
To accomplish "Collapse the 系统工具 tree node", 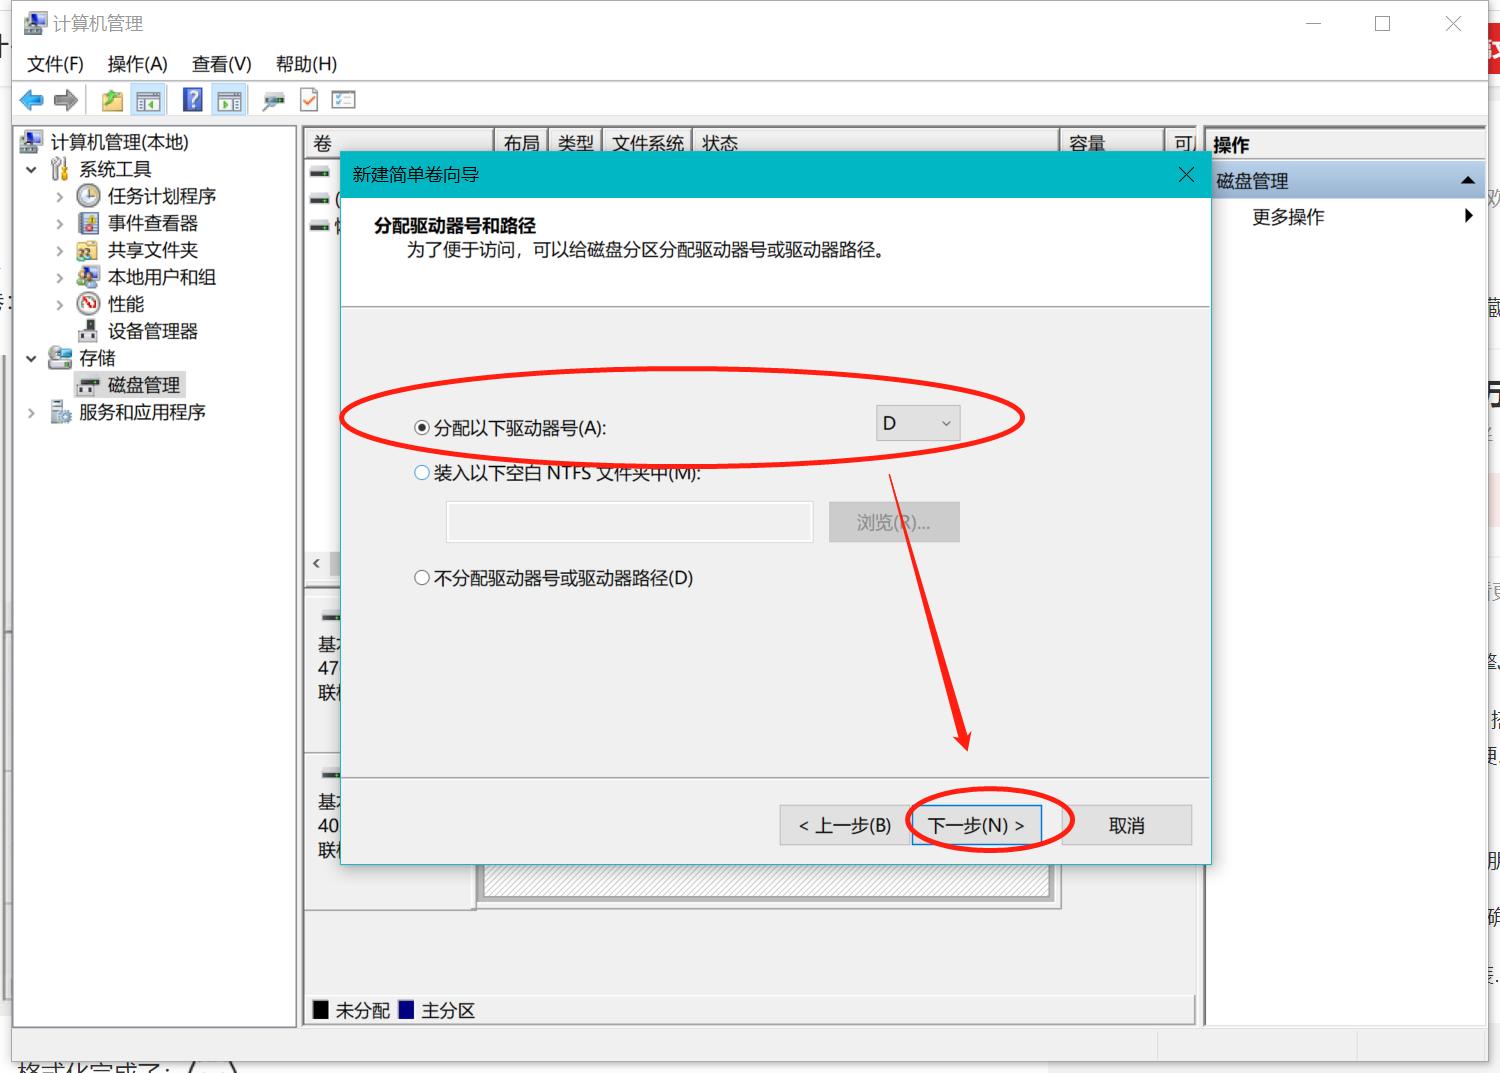I will pyautogui.click(x=31, y=169).
